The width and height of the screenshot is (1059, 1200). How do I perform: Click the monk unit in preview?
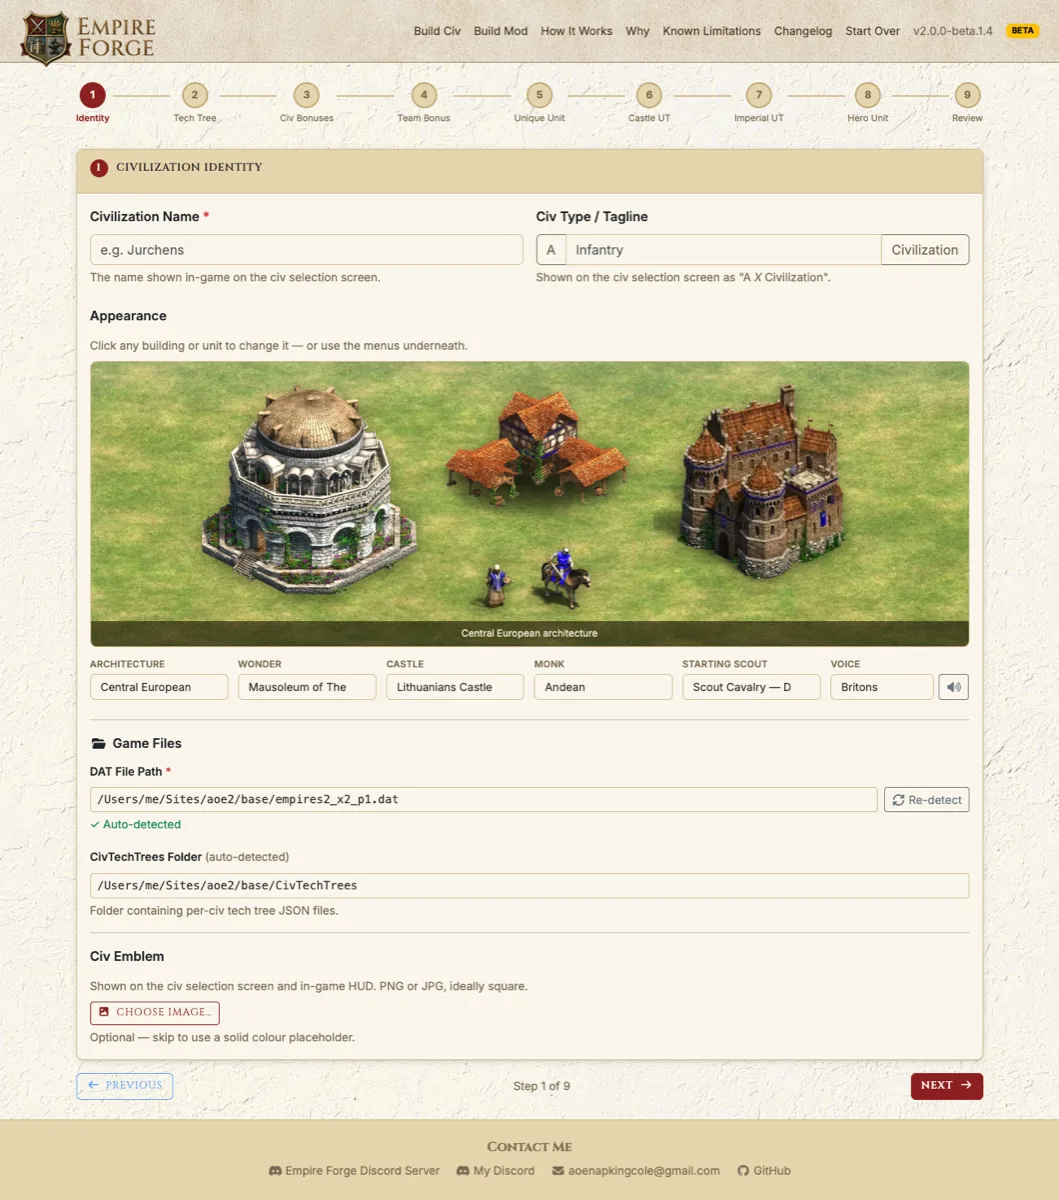497,586
